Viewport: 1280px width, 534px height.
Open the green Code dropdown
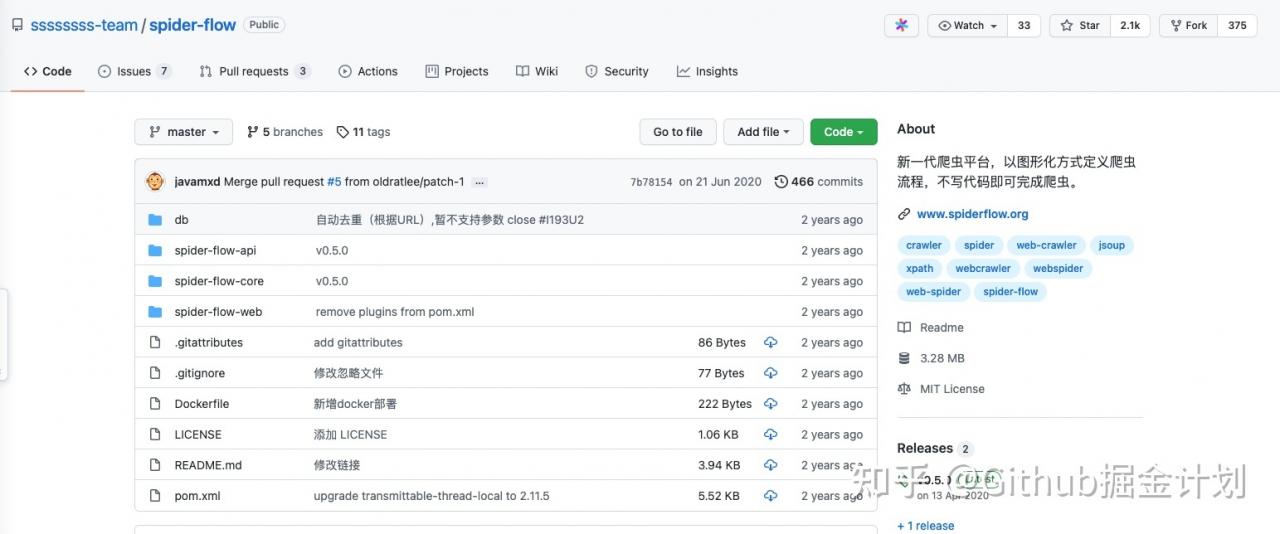[844, 132]
